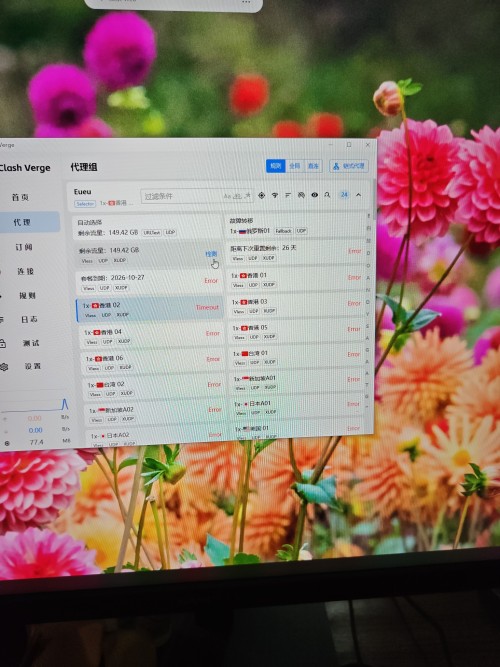The height and width of the screenshot is (667, 500).
Task: Select proxy 台湾 01
Action: pyautogui.click(x=297, y=357)
